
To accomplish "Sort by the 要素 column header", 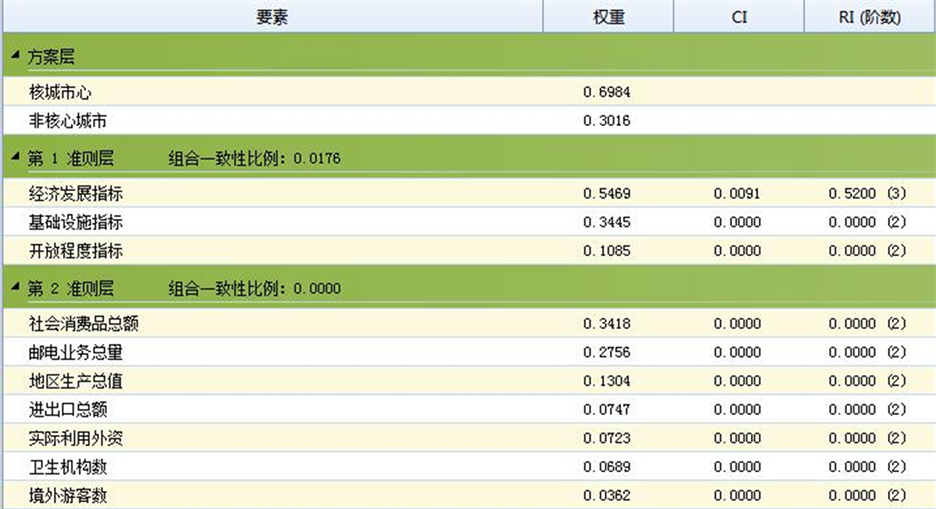I will coord(271,17).
